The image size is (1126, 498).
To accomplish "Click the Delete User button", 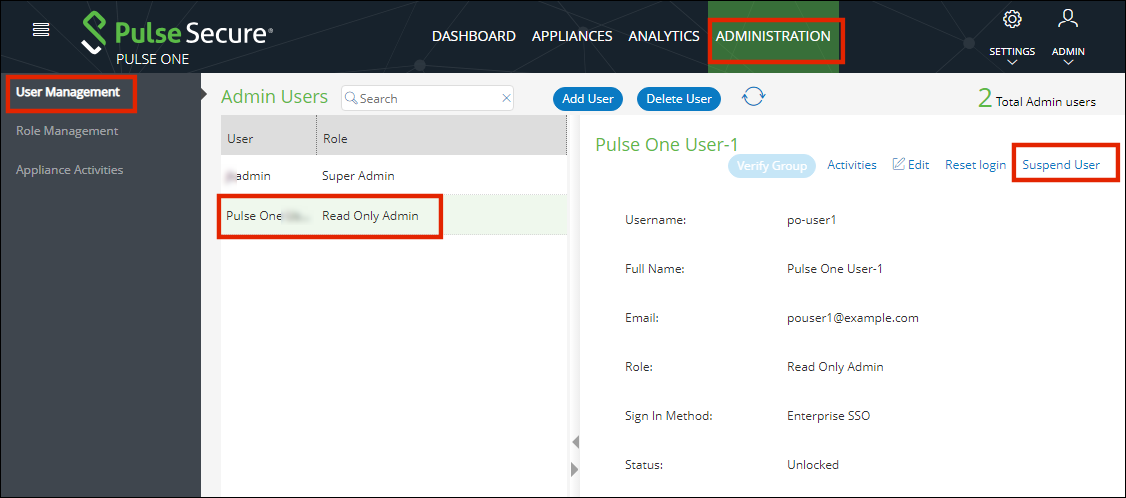I will pyautogui.click(x=679, y=99).
